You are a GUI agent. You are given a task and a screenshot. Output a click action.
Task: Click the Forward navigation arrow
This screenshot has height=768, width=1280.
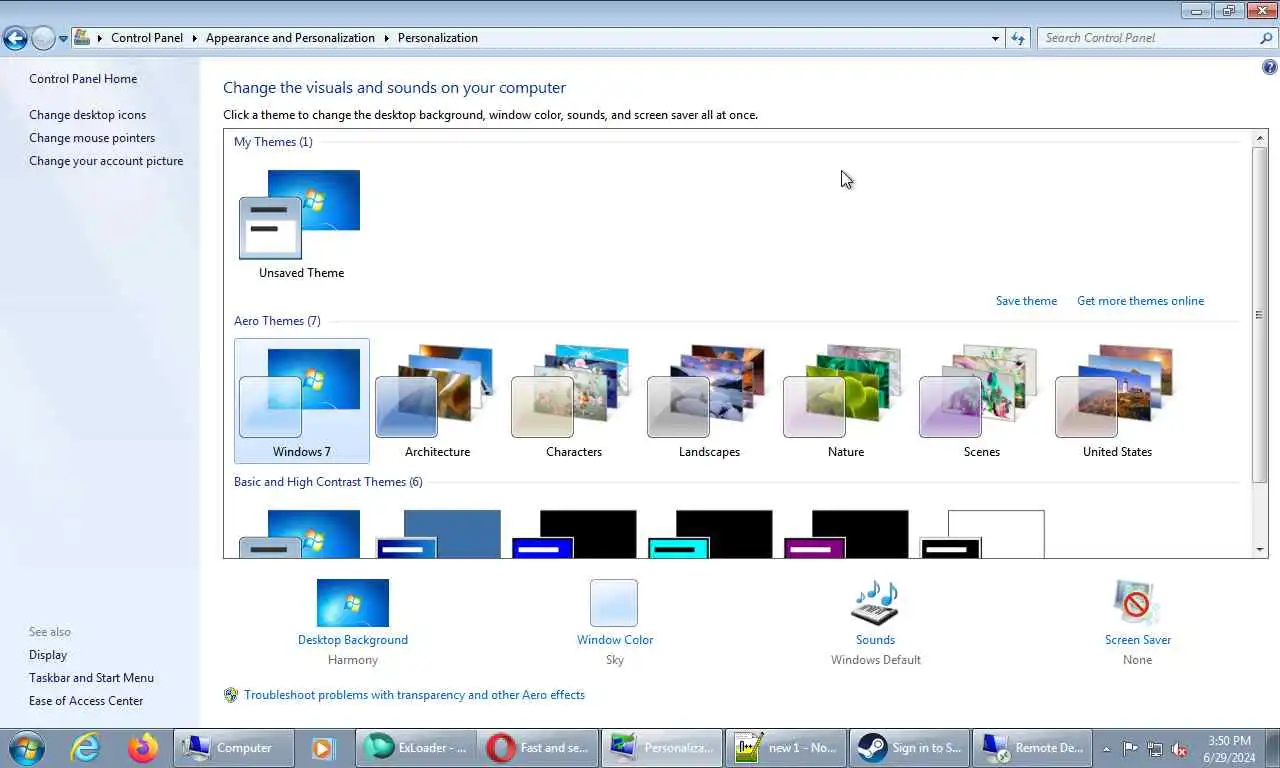[x=42, y=38]
